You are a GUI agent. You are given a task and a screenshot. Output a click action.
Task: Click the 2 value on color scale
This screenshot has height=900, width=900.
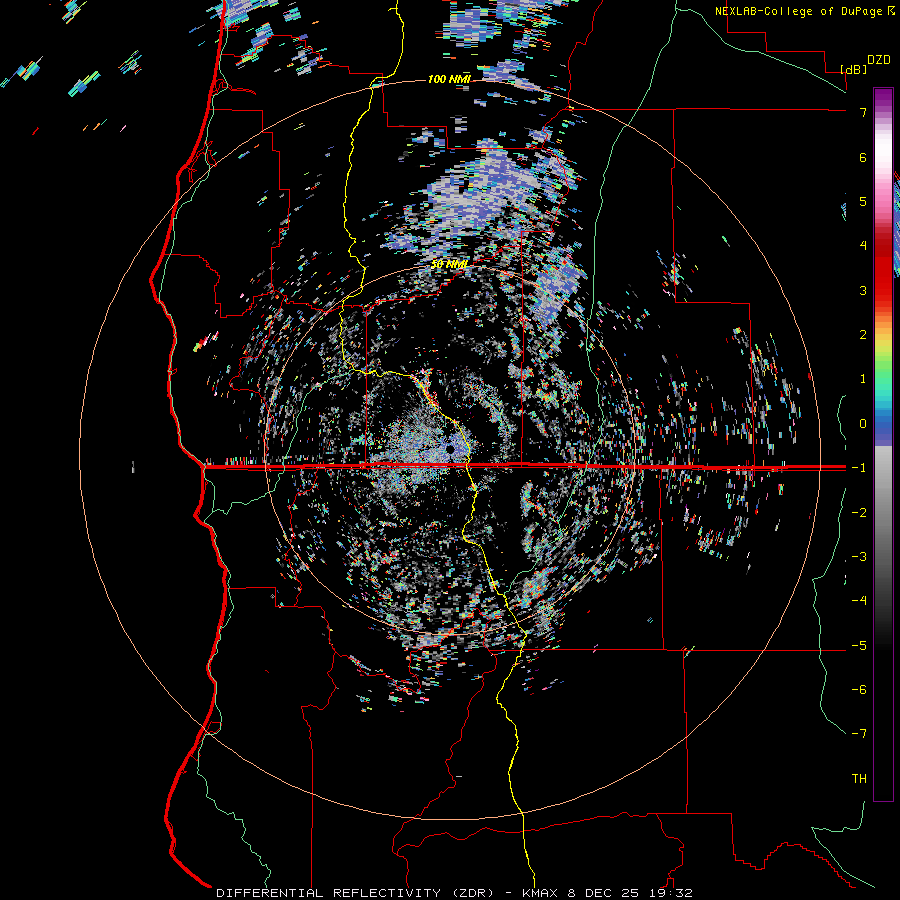coord(863,335)
